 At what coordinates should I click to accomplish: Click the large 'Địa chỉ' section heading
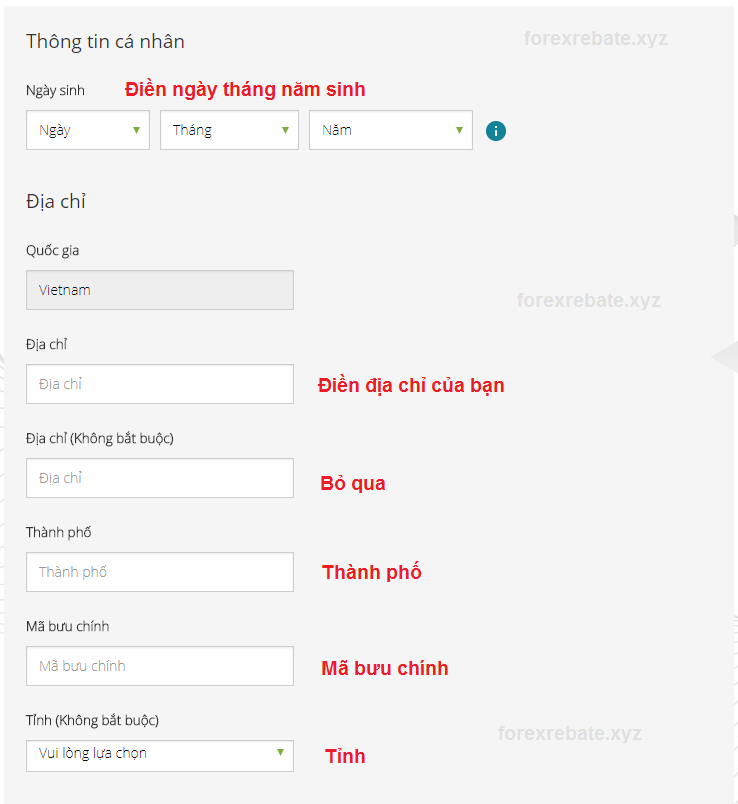click(x=56, y=201)
